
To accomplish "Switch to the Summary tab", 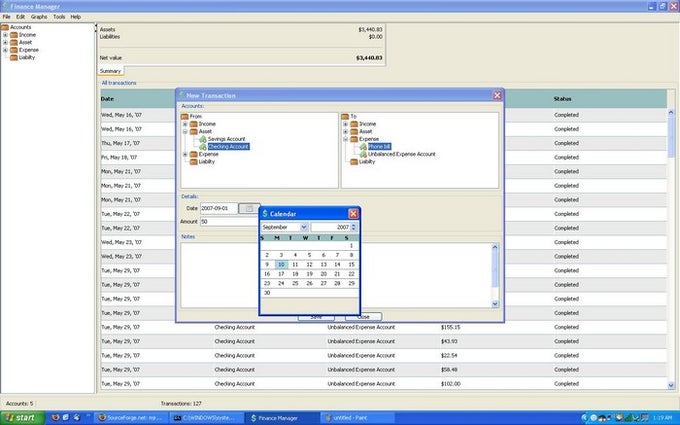I will [110, 71].
